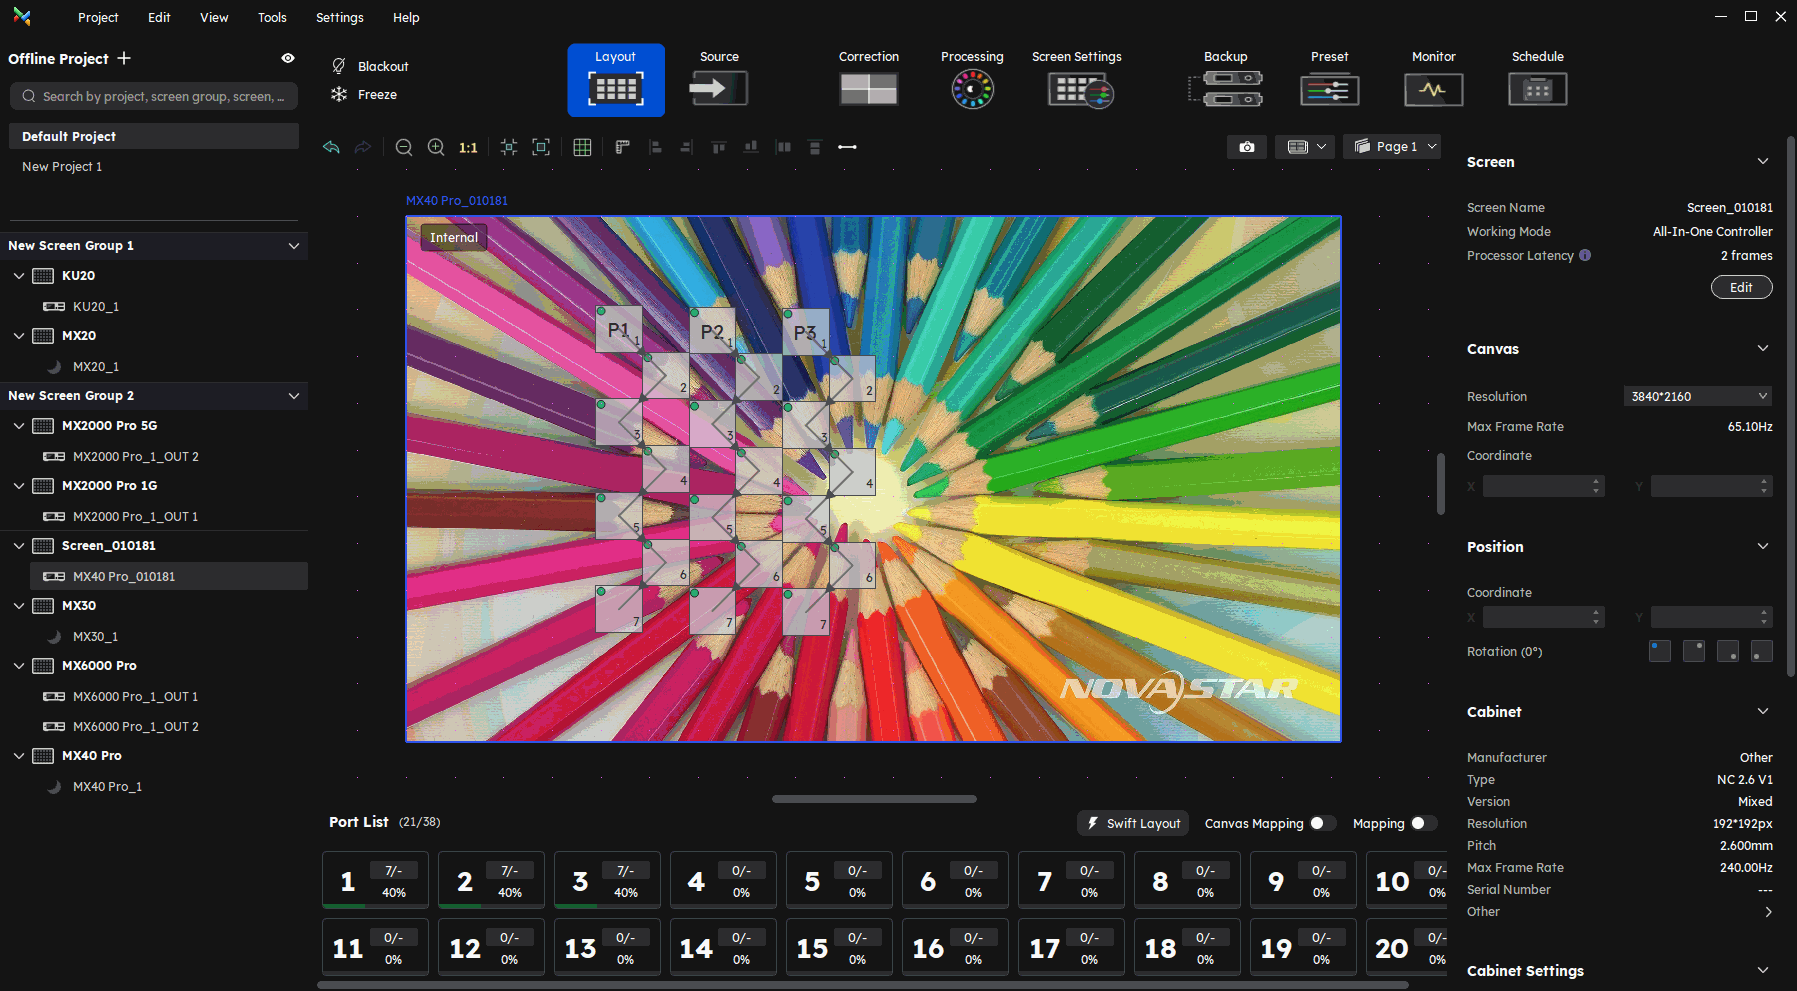Toggle the Mapping switch

[1423, 823]
